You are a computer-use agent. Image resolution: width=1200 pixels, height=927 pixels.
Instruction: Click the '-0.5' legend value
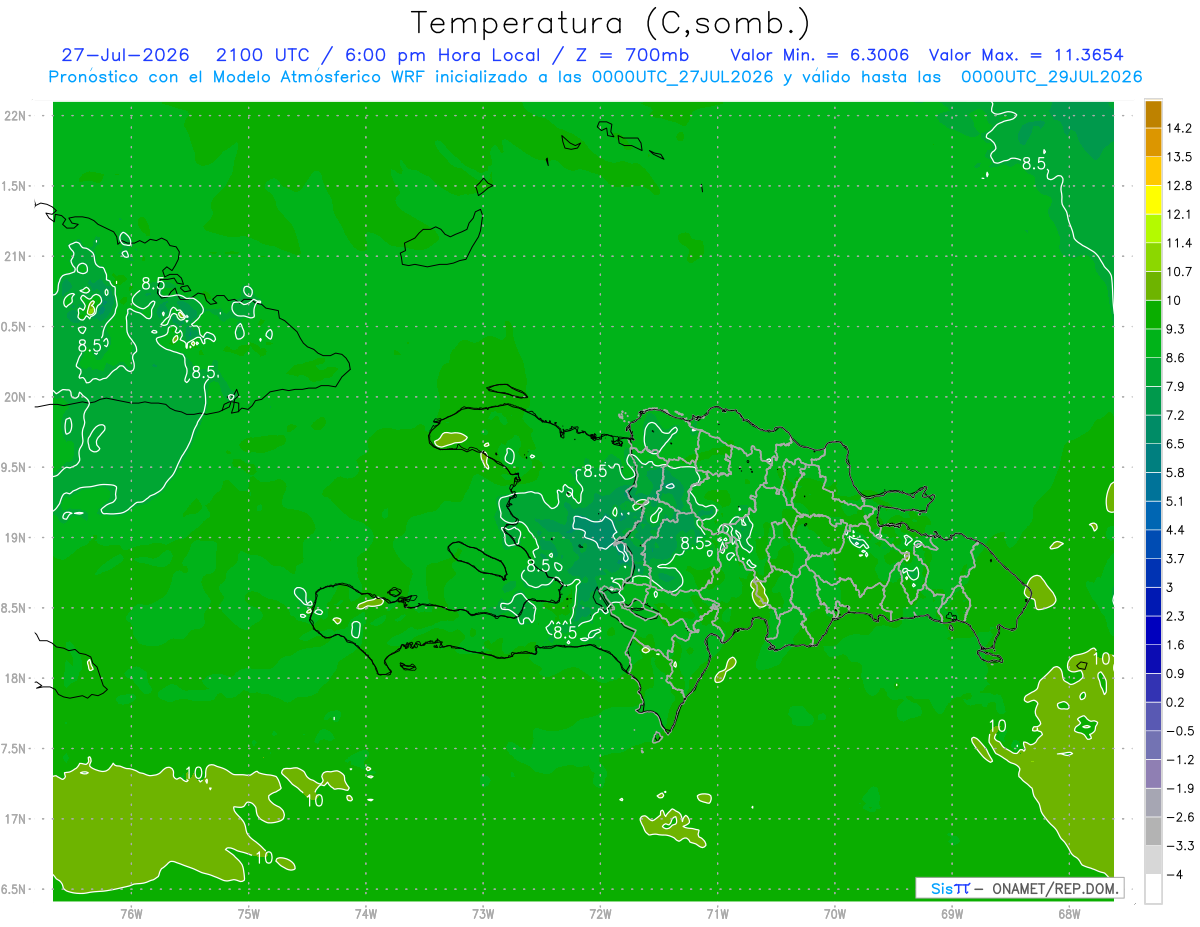click(x=1179, y=731)
